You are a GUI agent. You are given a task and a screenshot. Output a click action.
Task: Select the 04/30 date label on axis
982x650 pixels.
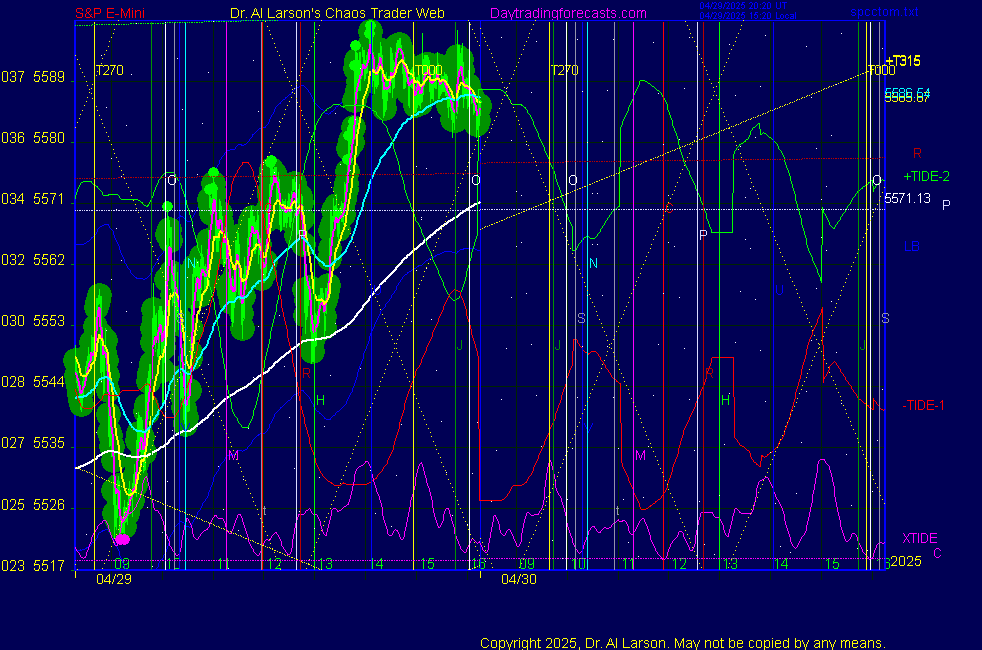(520, 578)
